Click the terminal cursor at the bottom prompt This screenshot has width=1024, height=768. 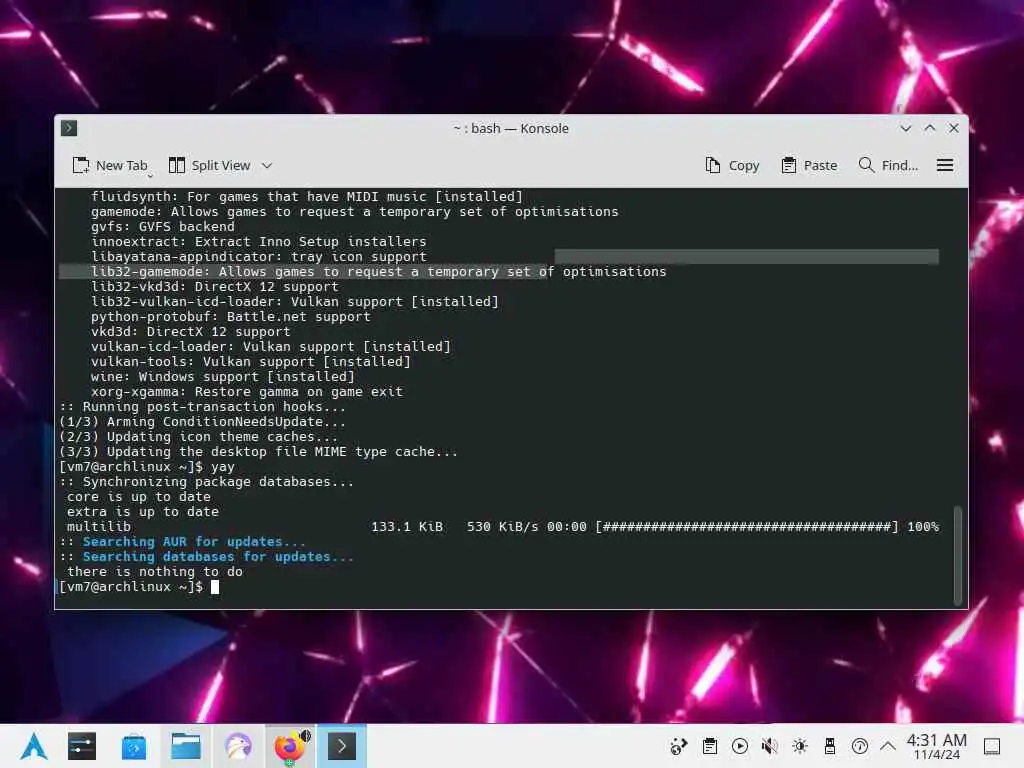click(215, 586)
